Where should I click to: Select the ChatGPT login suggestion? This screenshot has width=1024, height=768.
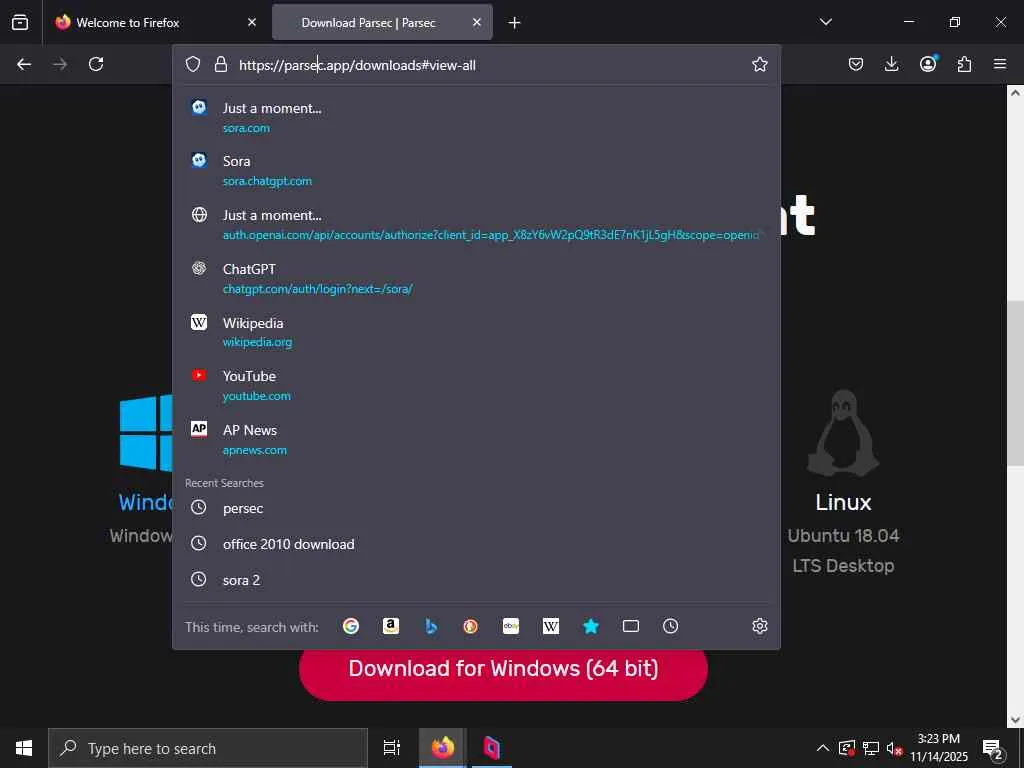pyautogui.click(x=476, y=278)
